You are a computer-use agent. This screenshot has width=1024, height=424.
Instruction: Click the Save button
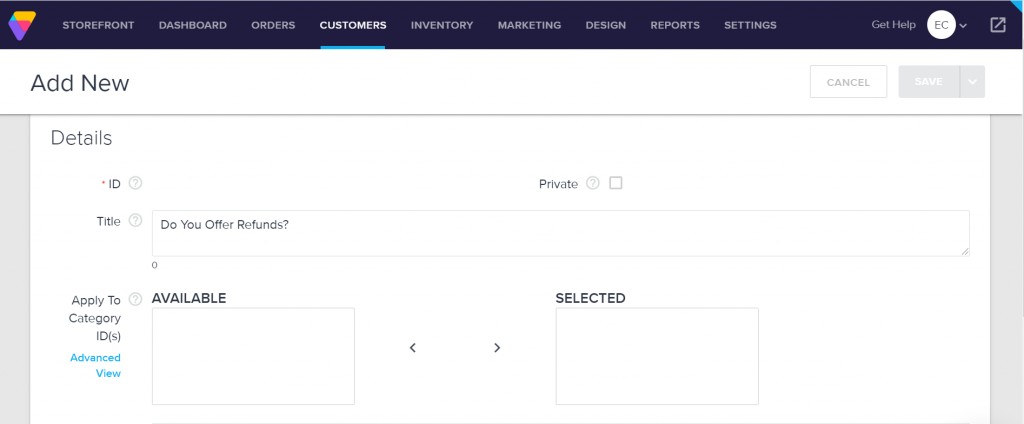pyautogui.click(x=929, y=82)
